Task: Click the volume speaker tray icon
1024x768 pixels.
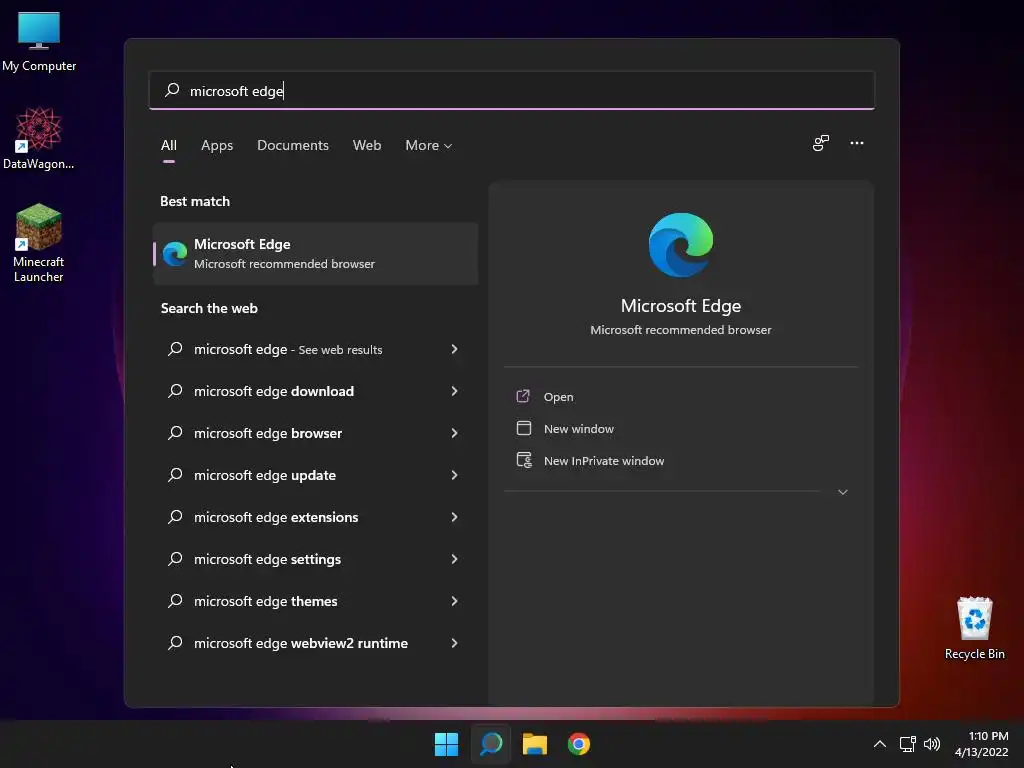Action: coord(932,744)
